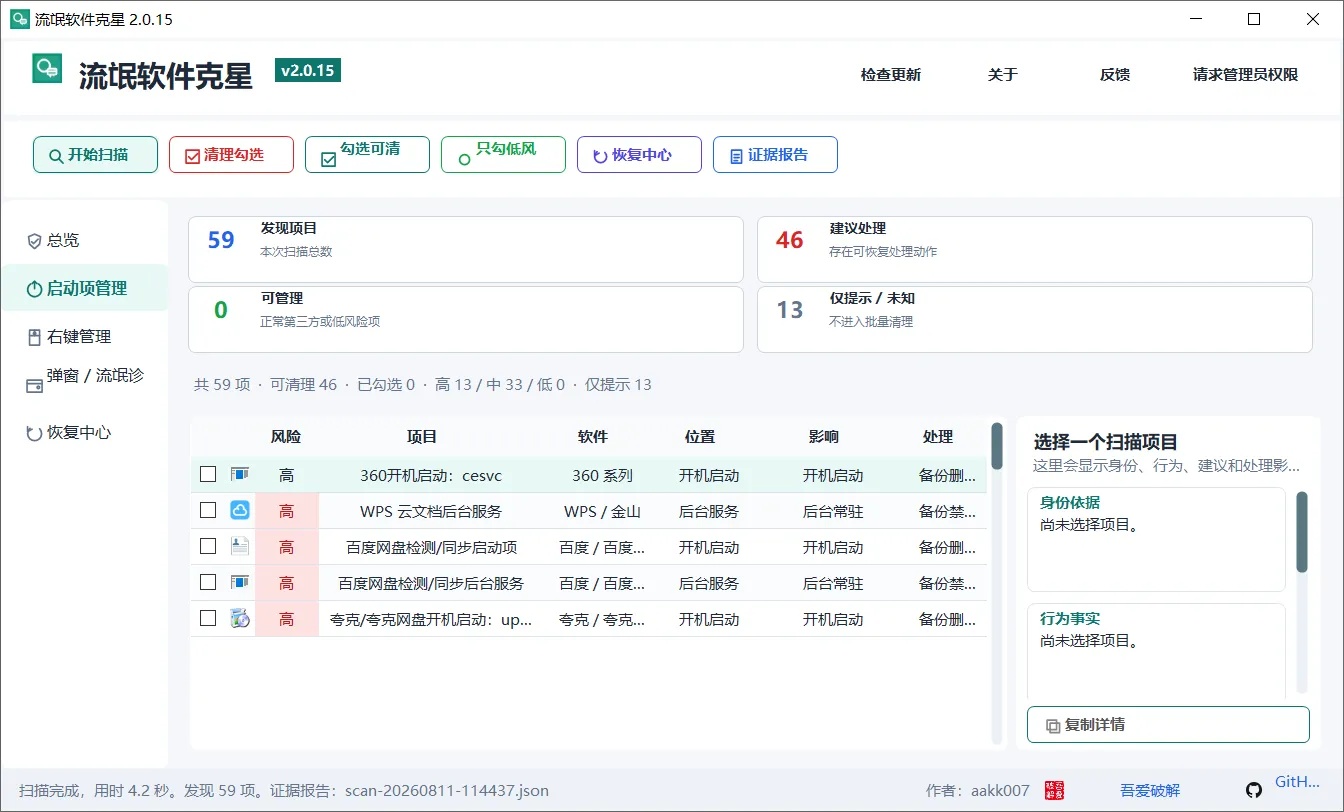Viewport: 1344px width, 812px height.
Task: Click the 复制详情 button
Action: coord(1168,725)
